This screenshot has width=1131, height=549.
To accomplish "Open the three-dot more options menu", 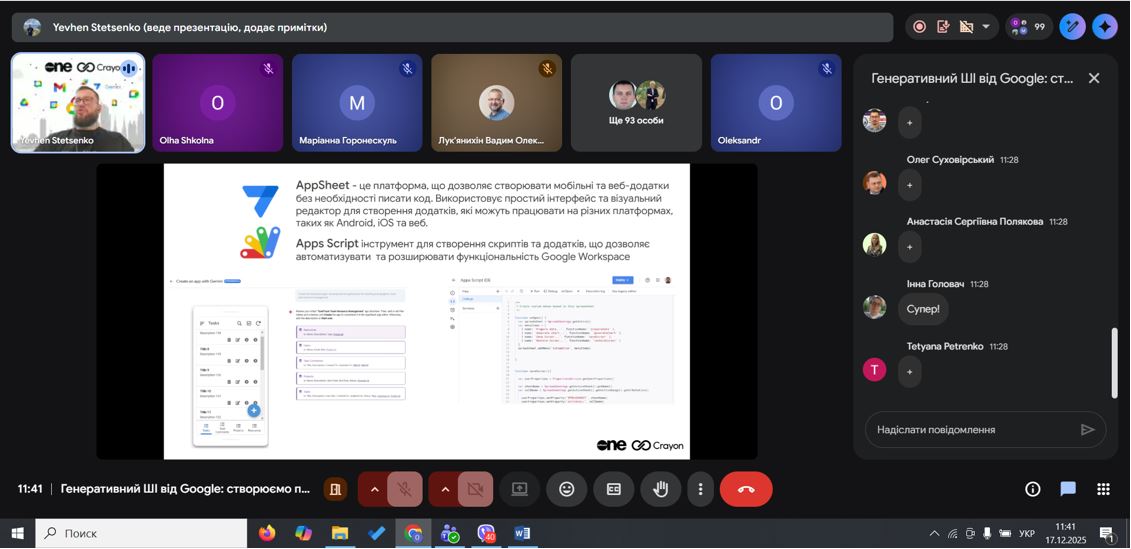I will 701,489.
